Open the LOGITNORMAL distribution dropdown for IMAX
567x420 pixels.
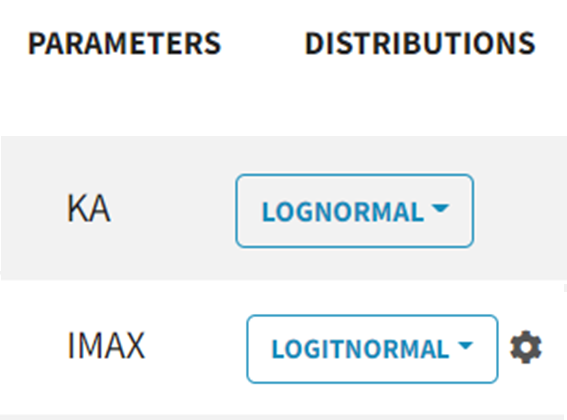372,349
